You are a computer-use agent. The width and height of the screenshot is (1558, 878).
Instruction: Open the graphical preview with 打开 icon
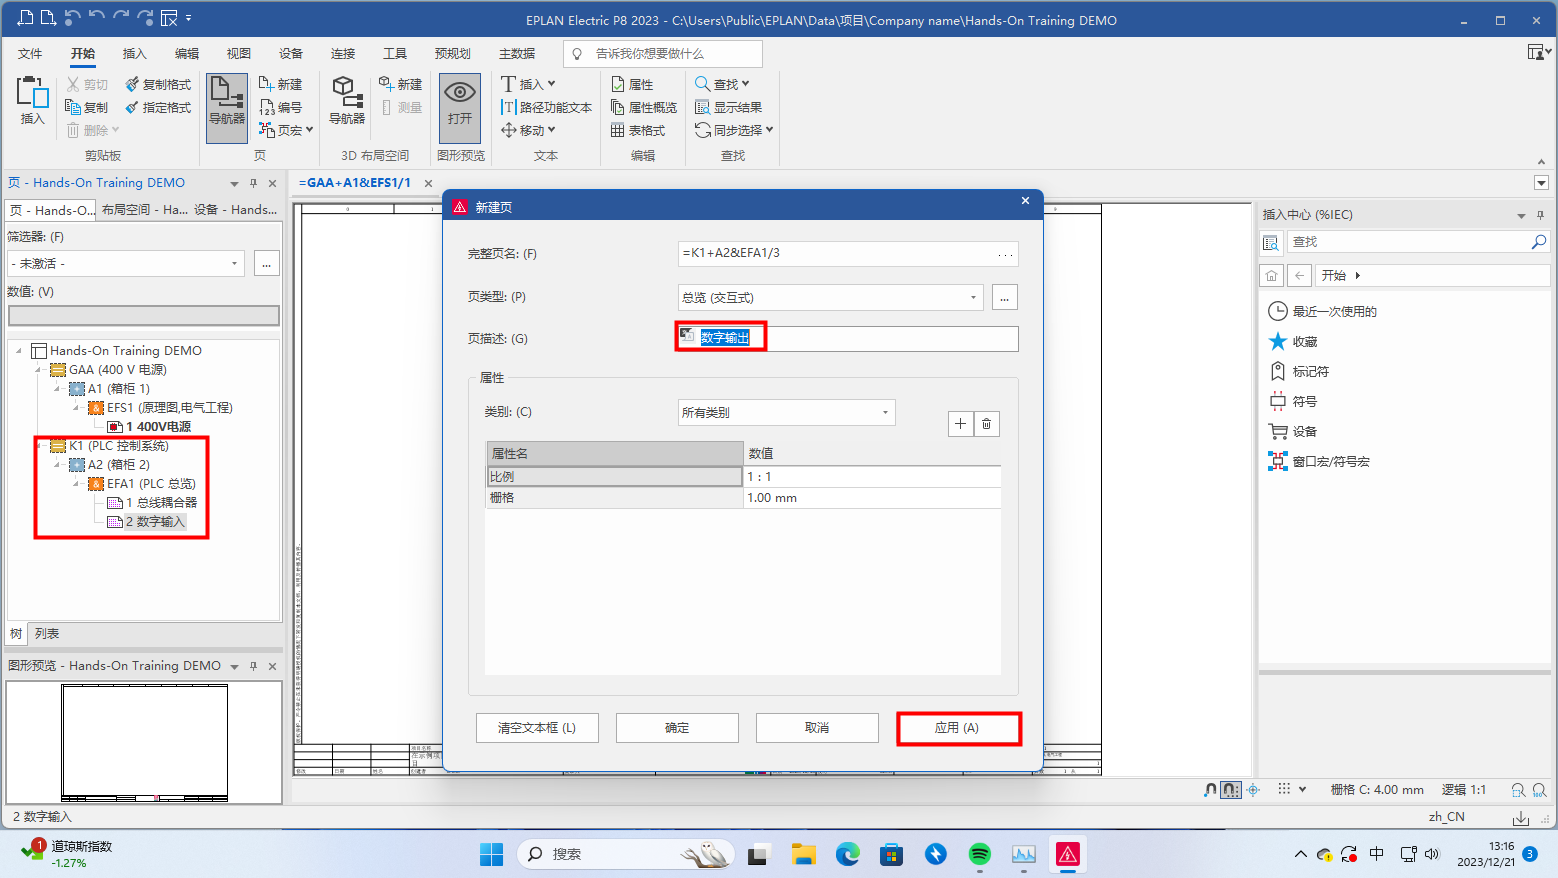click(x=459, y=106)
